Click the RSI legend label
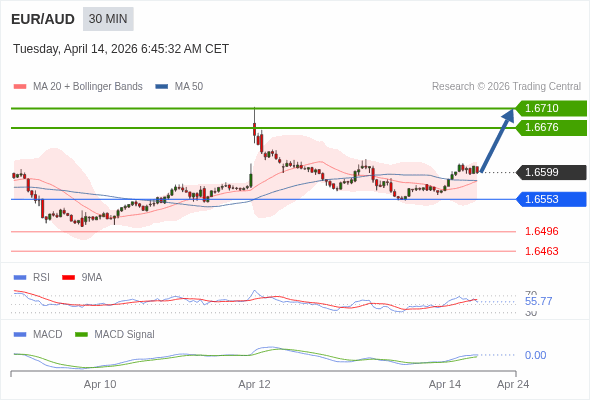The image size is (590, 400). coord(41,278)
